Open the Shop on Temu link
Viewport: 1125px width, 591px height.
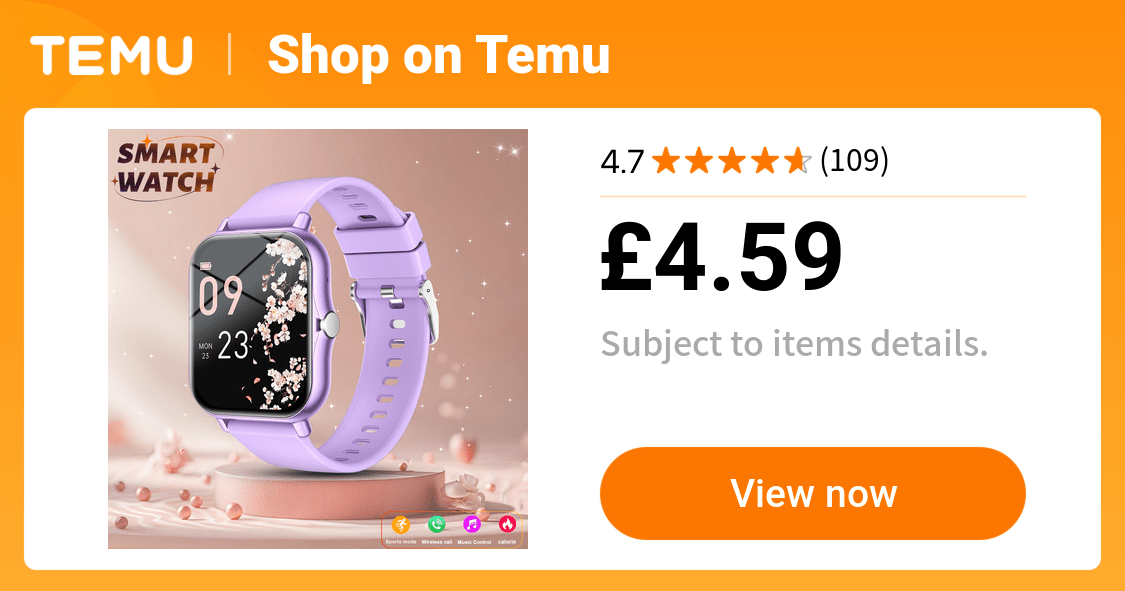438,55
